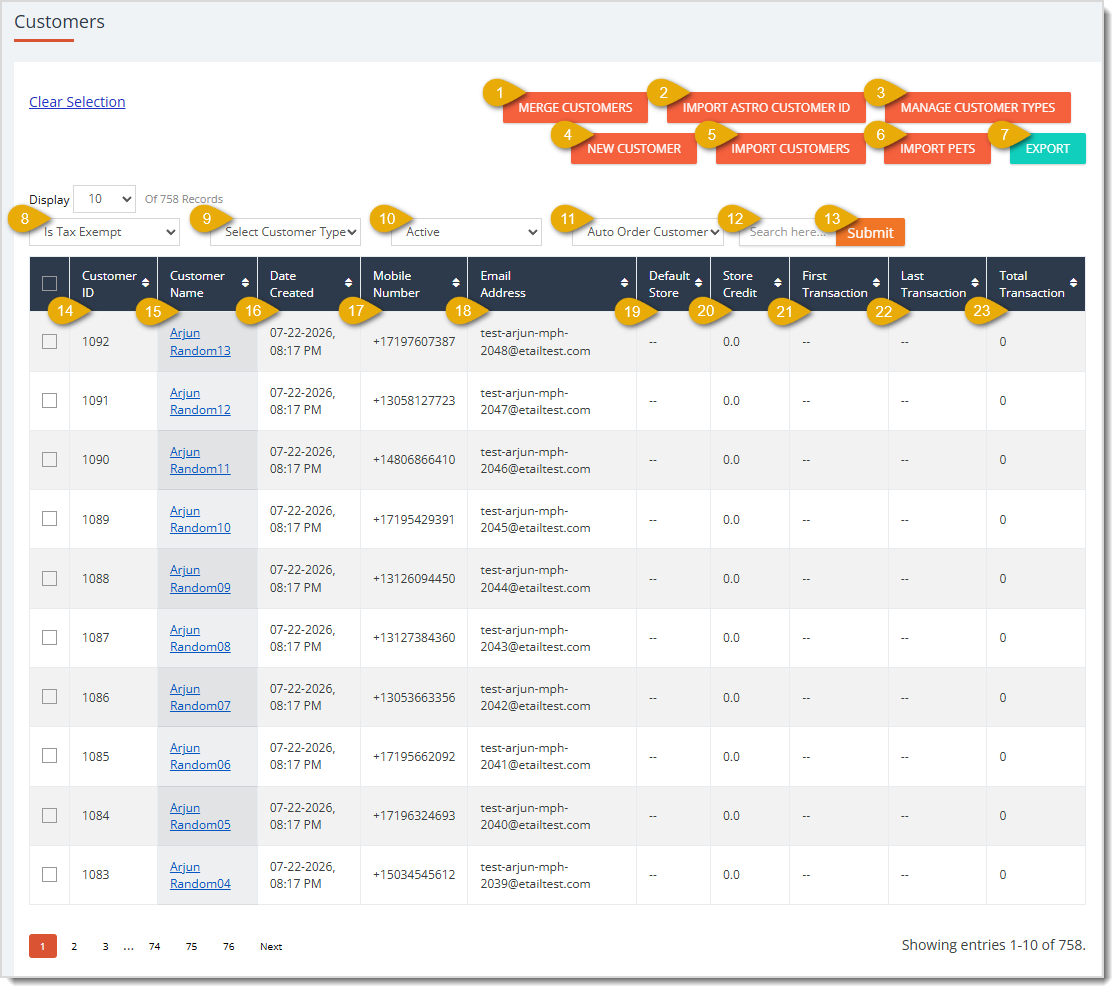Click Import Pets button

pos(937,149)
